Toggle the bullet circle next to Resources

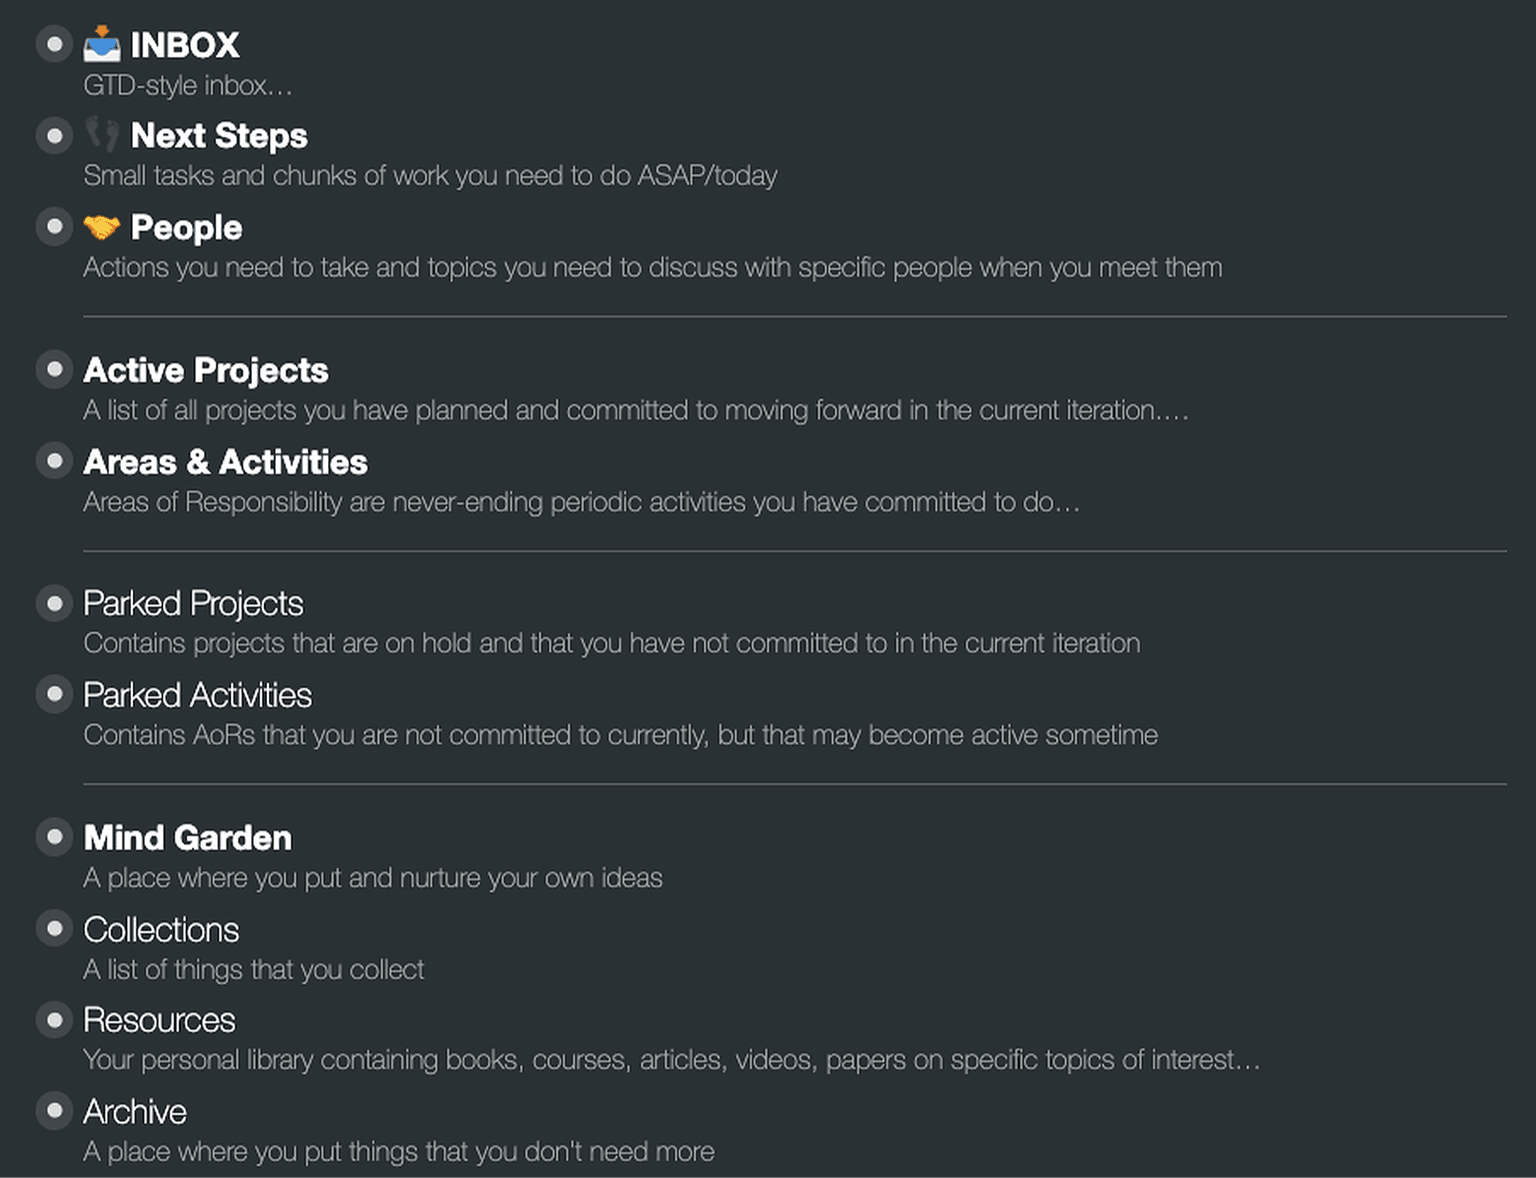click(x=54, y=1018)
